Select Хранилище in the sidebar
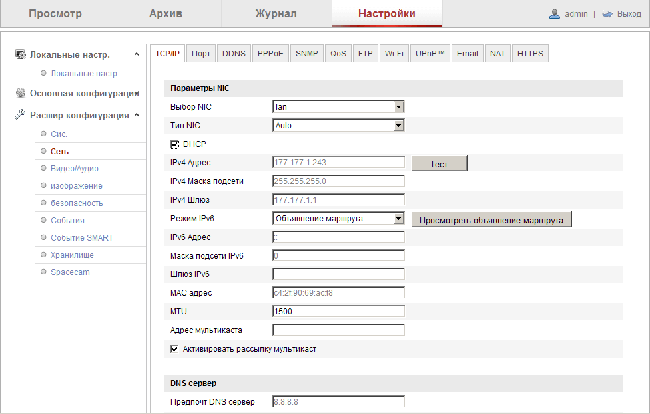 pyautogui.click(x=72, y=255)
